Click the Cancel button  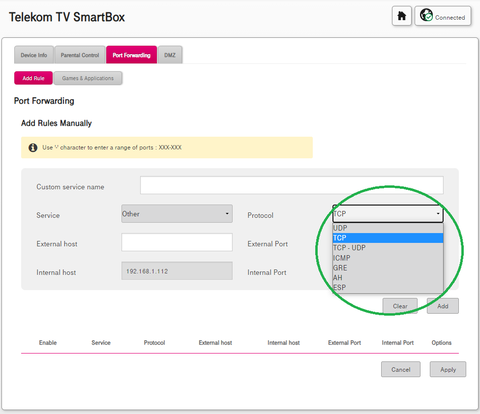click(401, 369)
